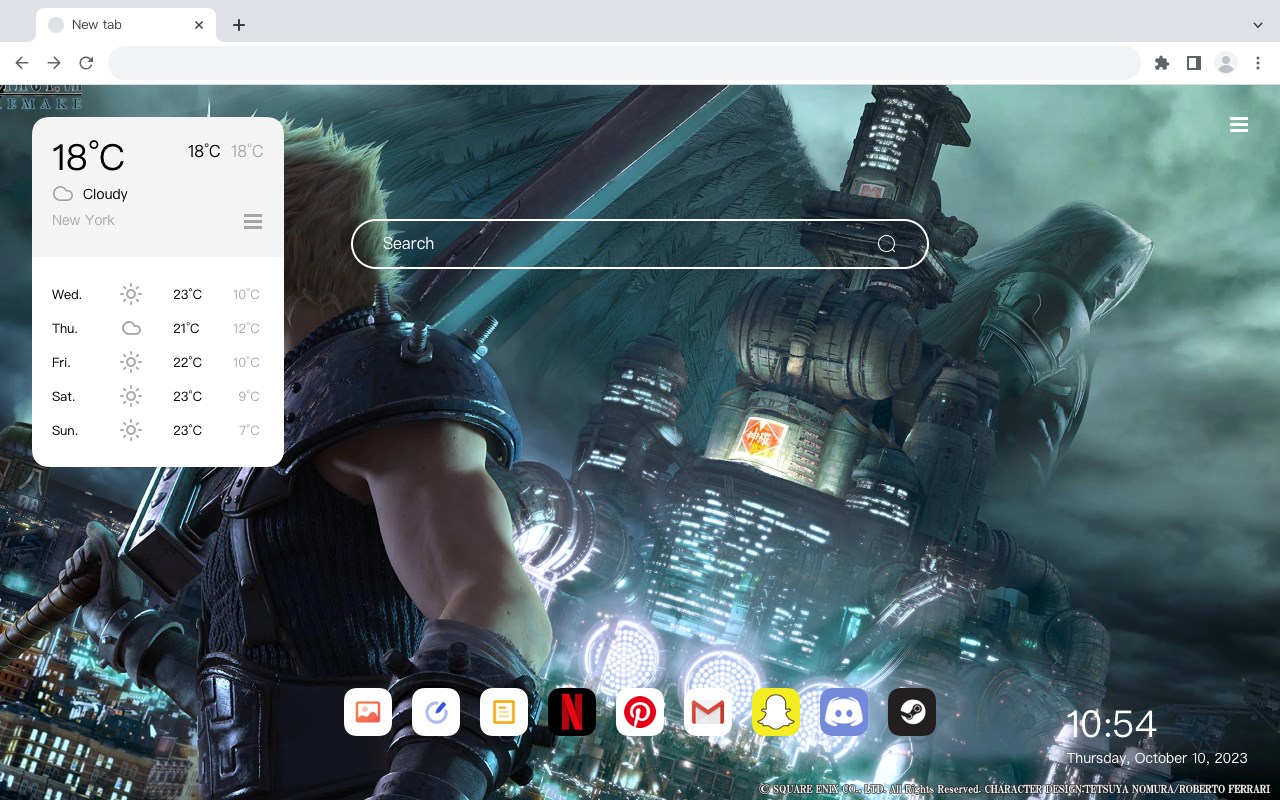Toggle the Chrome side panel
The width and height of the screenshot is (1280, 800).
pos(1193,63)
